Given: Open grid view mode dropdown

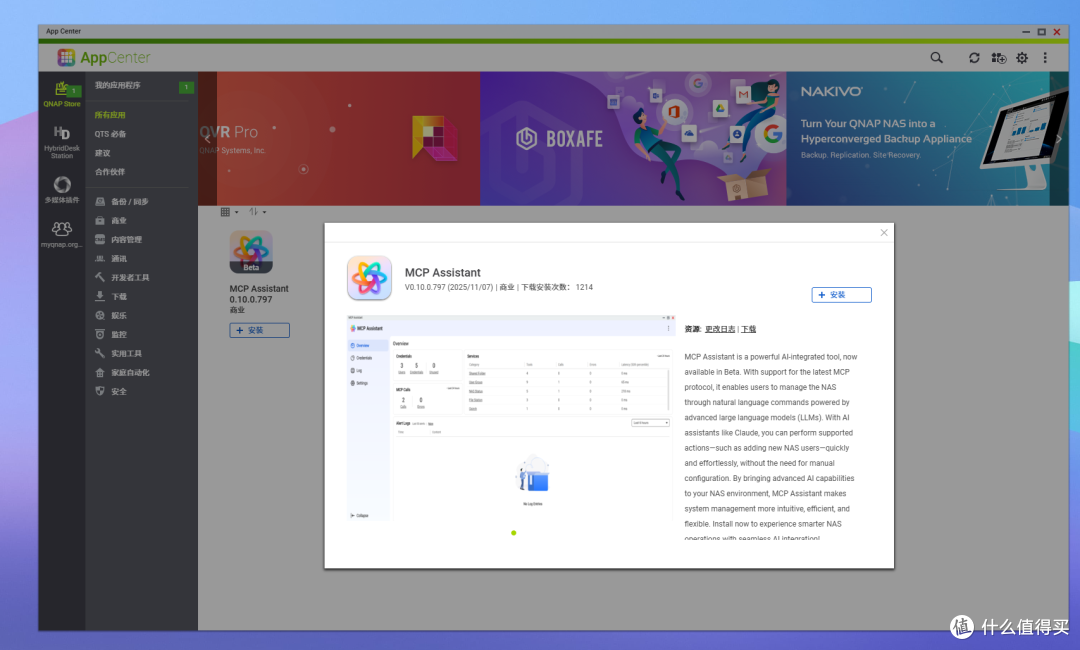Looking at the screenshot, I should tap(229, 212).
